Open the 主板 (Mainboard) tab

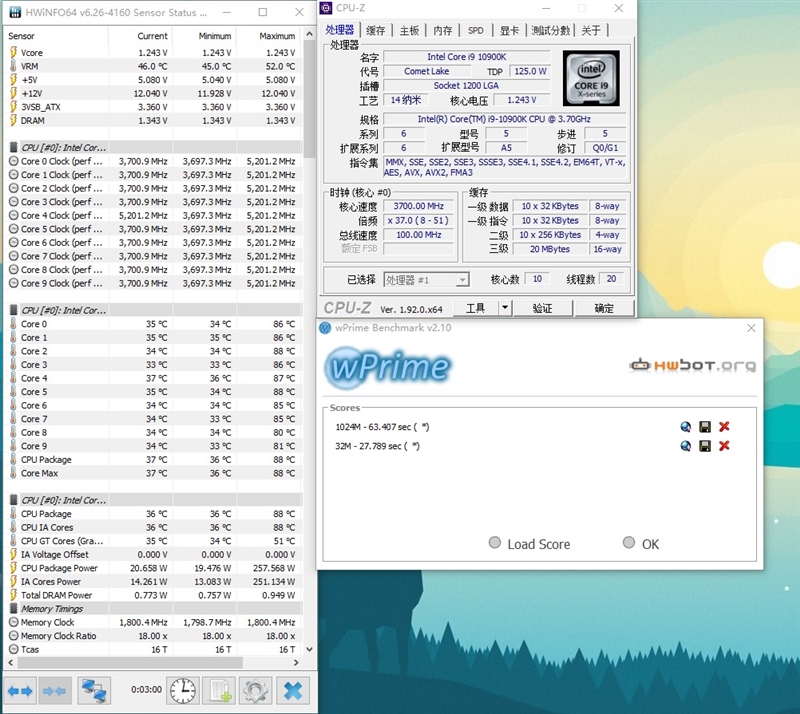click(408, 31)
